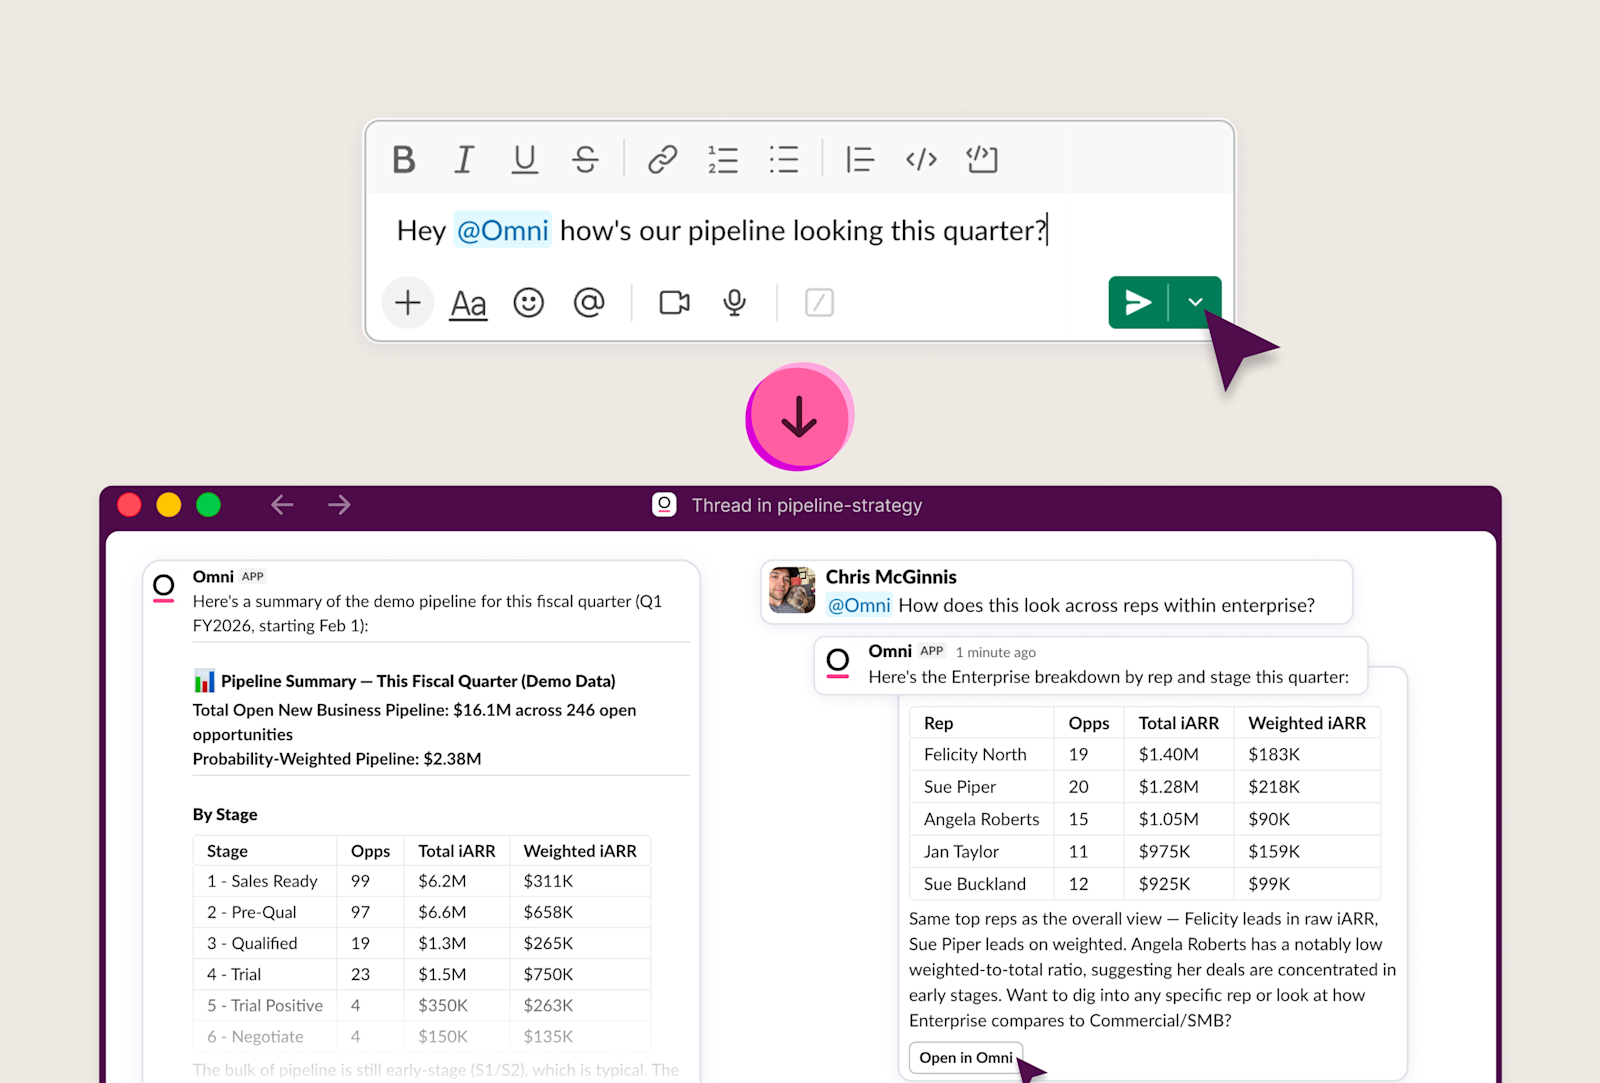The image size is (1600, 1083).
Task: Select the '1 - Sales Ready' stage row
Action: pos(422,881)
